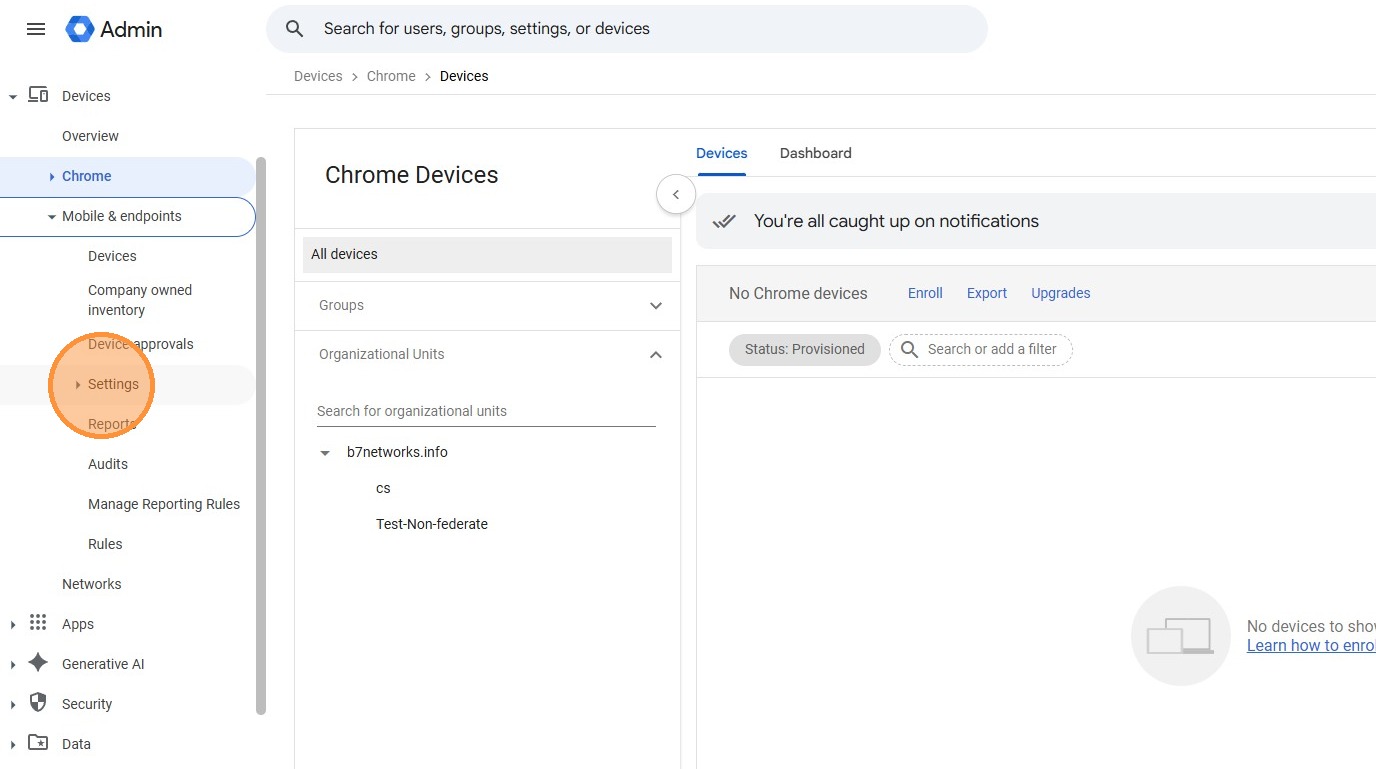Viewport: 1376px width, 769px height.
Task: Open Apps in the sidebar
Action: (77, 624)
